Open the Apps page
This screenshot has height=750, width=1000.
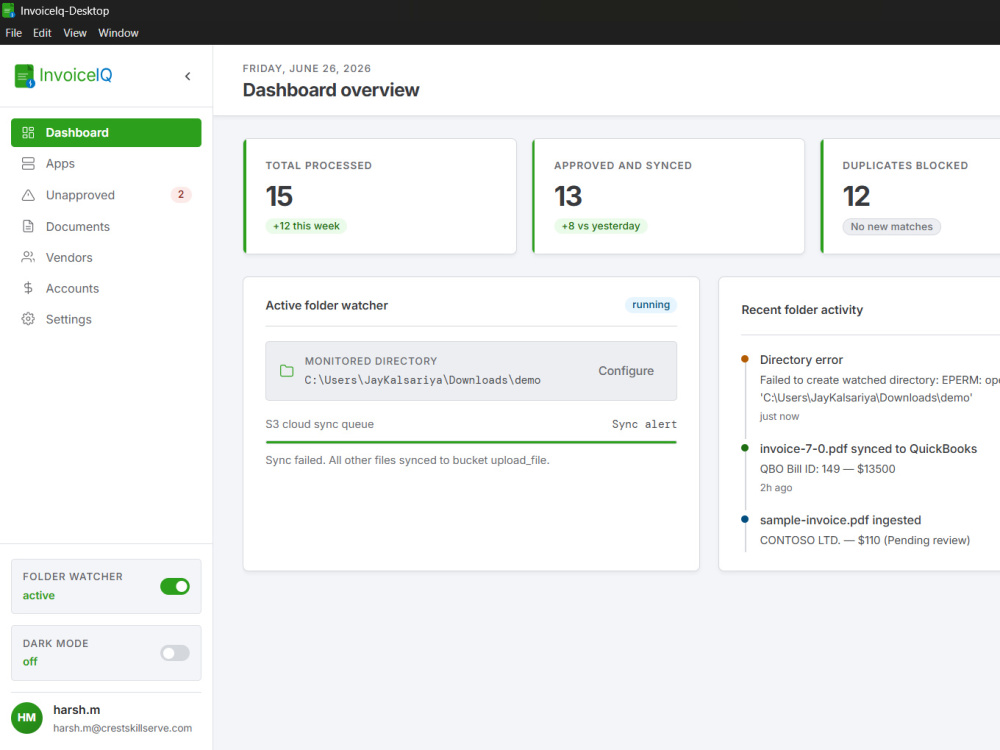pos(106,164)
